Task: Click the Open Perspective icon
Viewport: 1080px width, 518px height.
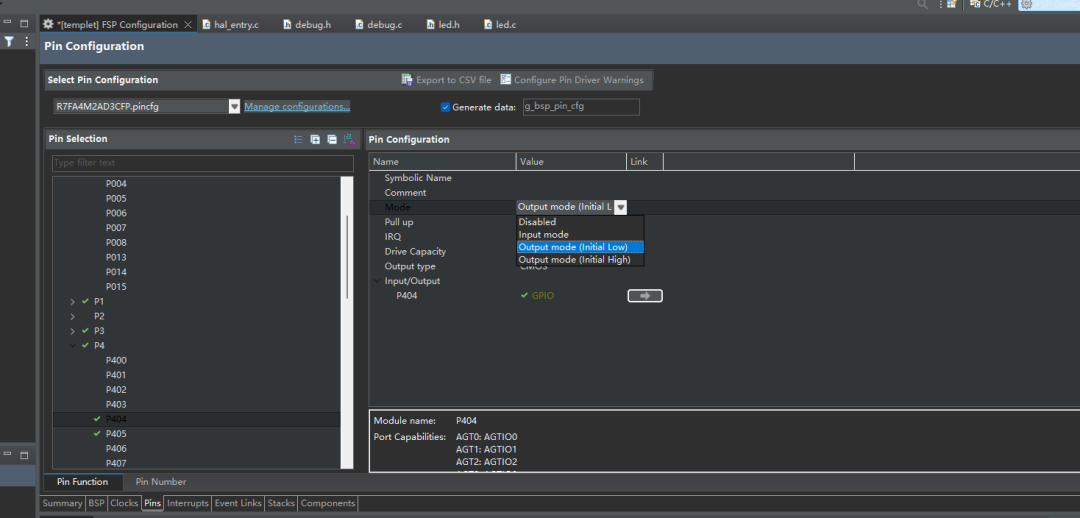Action: 951,5
